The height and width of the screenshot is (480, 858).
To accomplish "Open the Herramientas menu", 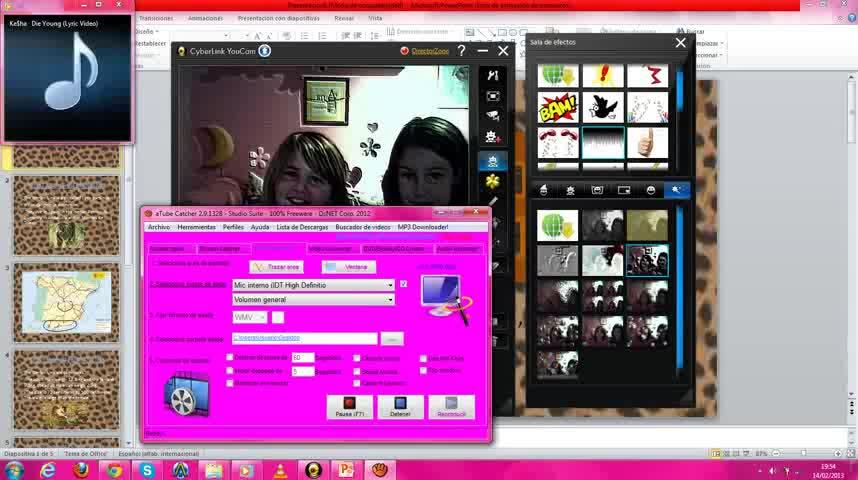I will (196, 227).
